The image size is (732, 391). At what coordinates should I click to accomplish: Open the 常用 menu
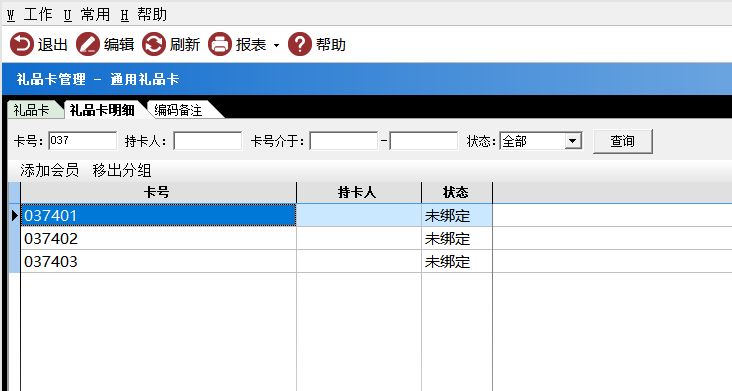click(87, 14)
